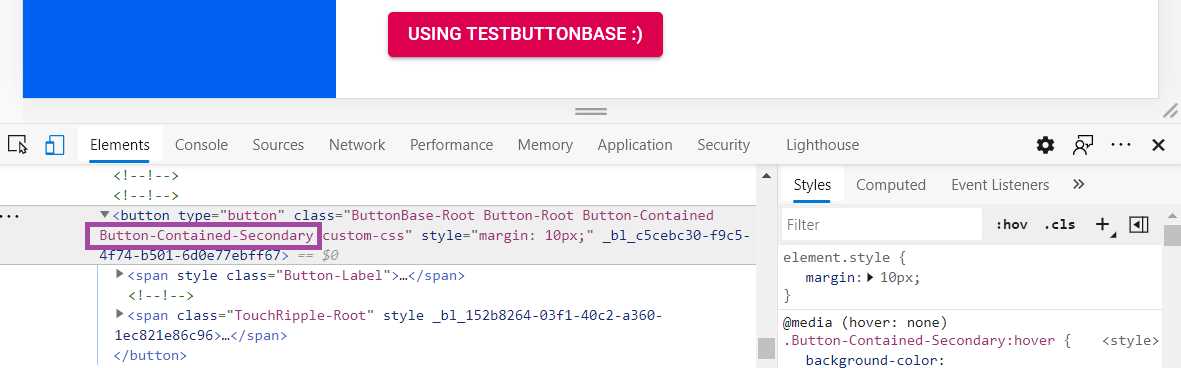Toggle the computed styles sidebar pane icon
Viewport: 1181px width, 368px height.
(1139, 224)
